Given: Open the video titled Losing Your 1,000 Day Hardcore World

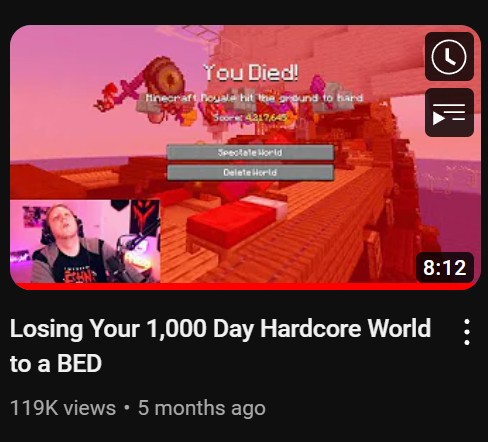Looking at the screenshot, I should [220, 345].
